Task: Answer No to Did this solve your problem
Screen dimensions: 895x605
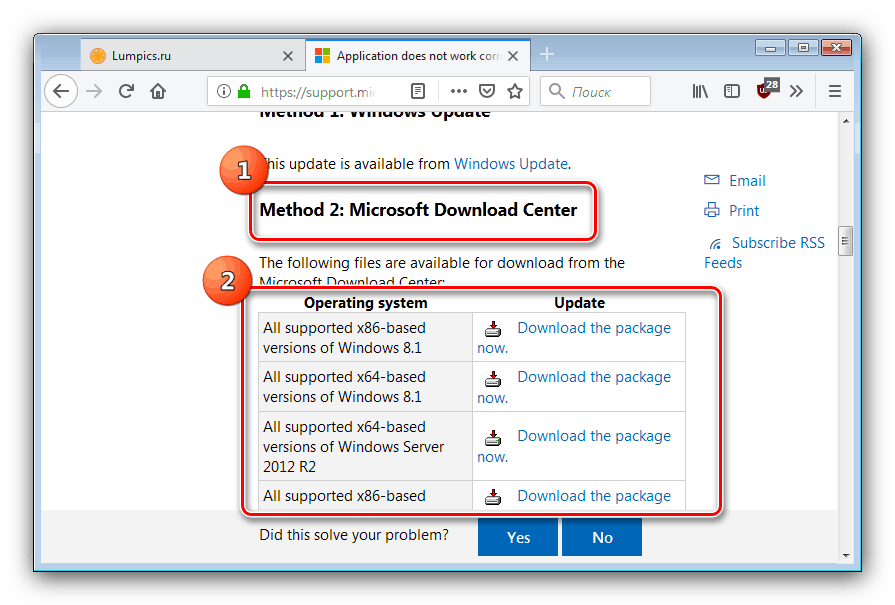Action: point(602,537)
